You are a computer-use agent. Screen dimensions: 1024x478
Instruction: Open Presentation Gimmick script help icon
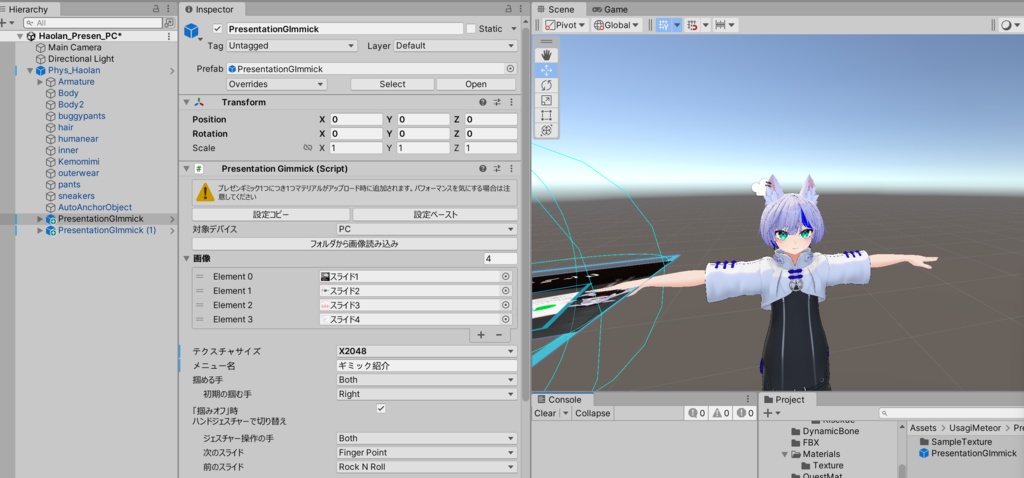click(x=483, y=168)
